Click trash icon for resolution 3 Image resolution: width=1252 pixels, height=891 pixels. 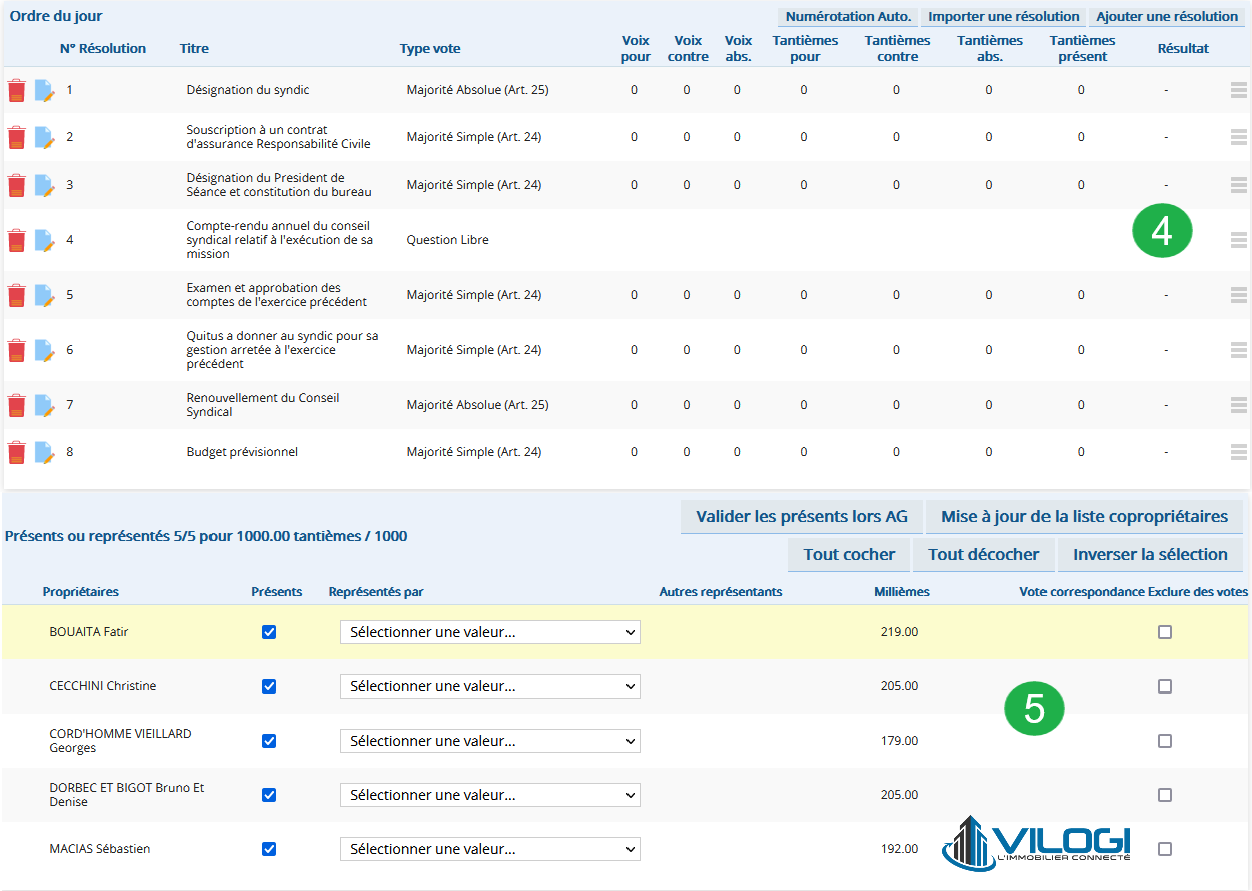[17, 185]
